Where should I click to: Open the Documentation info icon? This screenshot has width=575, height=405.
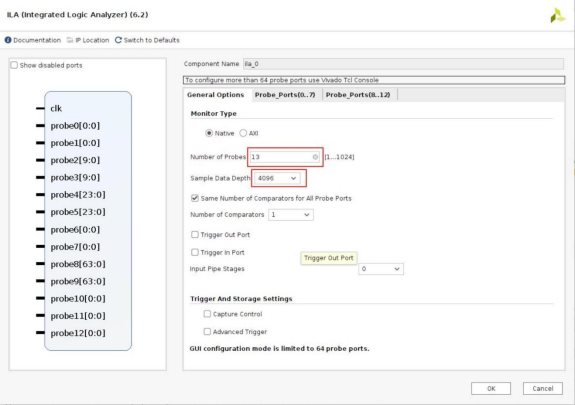[8, 40]
